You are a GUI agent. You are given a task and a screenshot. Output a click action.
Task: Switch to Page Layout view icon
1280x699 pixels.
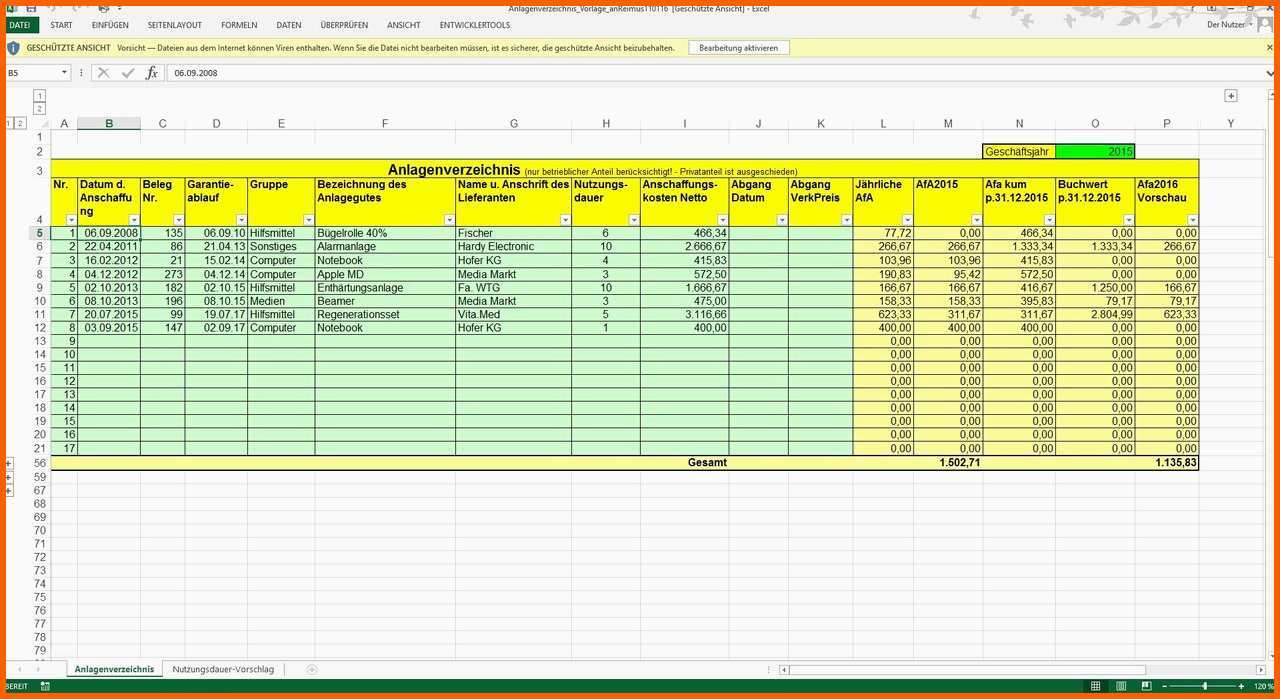tap(1122, 686)
